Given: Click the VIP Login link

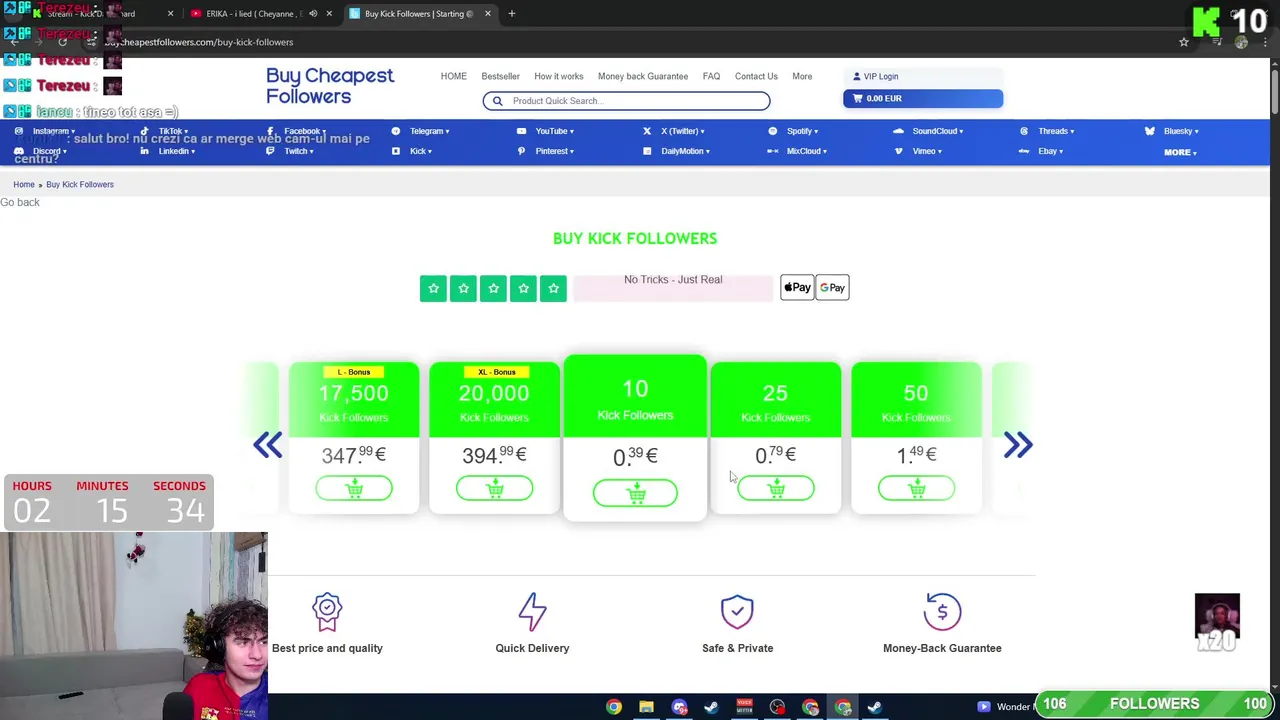Looking at the screenshot, I should click(880, 76).
